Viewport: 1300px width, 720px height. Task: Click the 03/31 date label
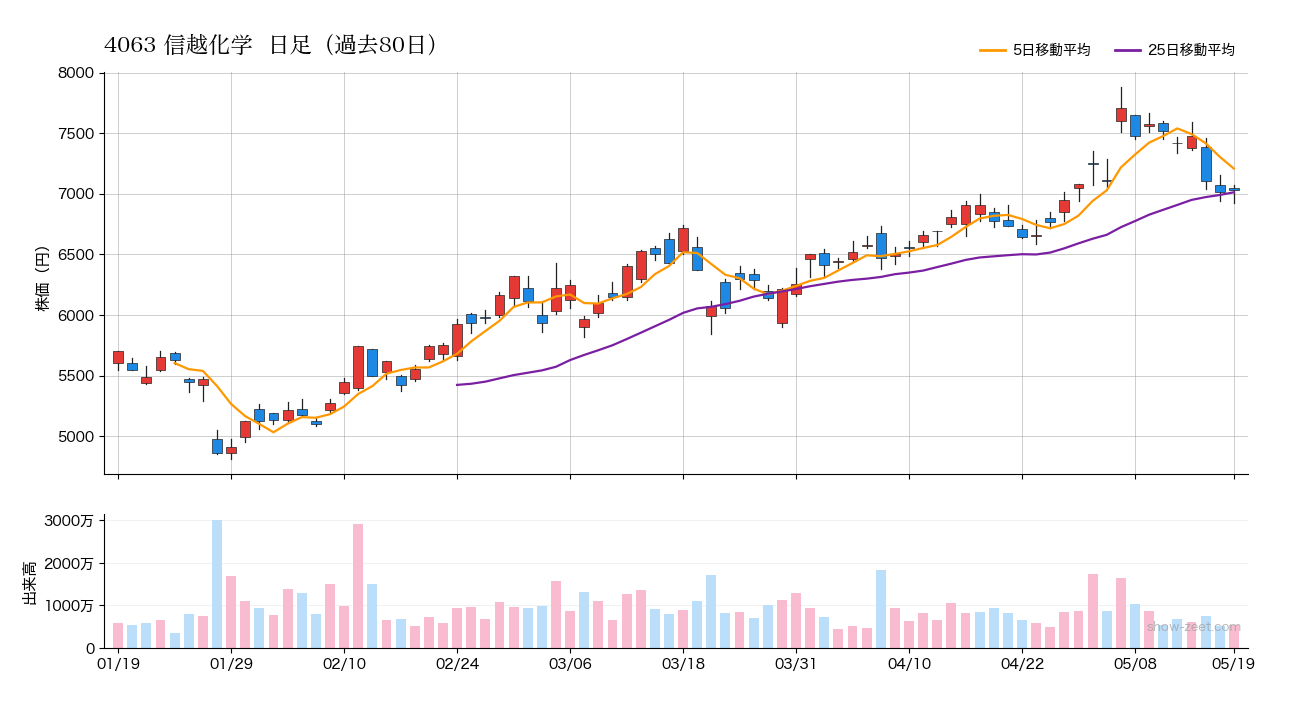click(796, 662)
